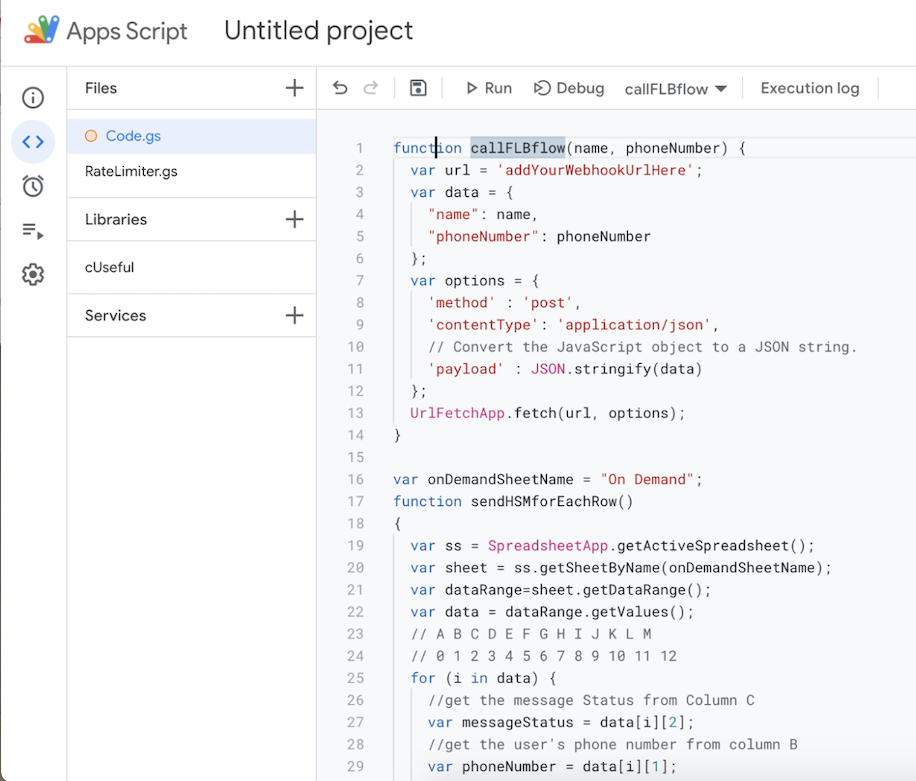Click the Debug button
This screenshot has height=781, width=916.
click(x=569, y=88)
